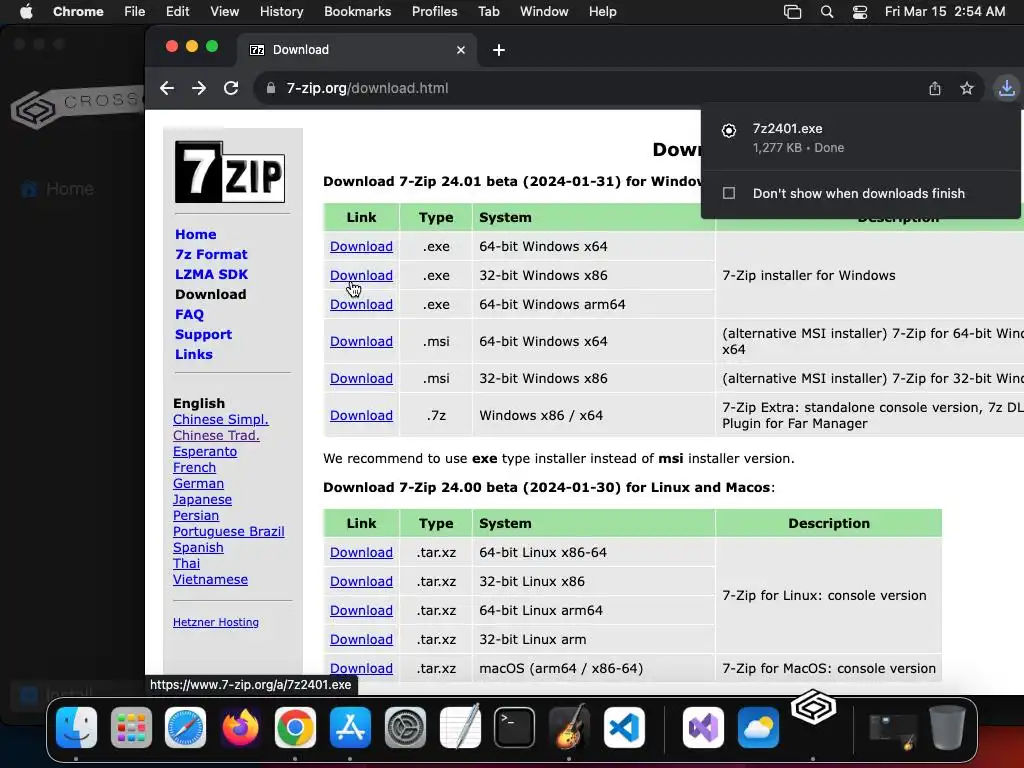
Task: Download the 64-bit Windows x64 .msi installer
Action: click(x=361, y=341)
